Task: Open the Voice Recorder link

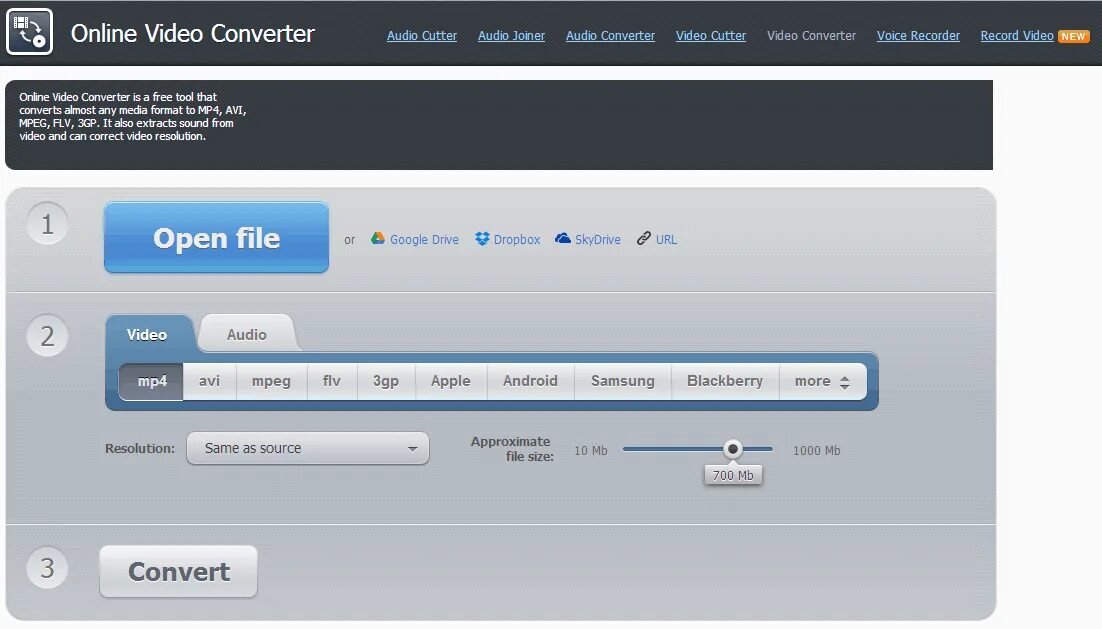Action: click(918, 36)
